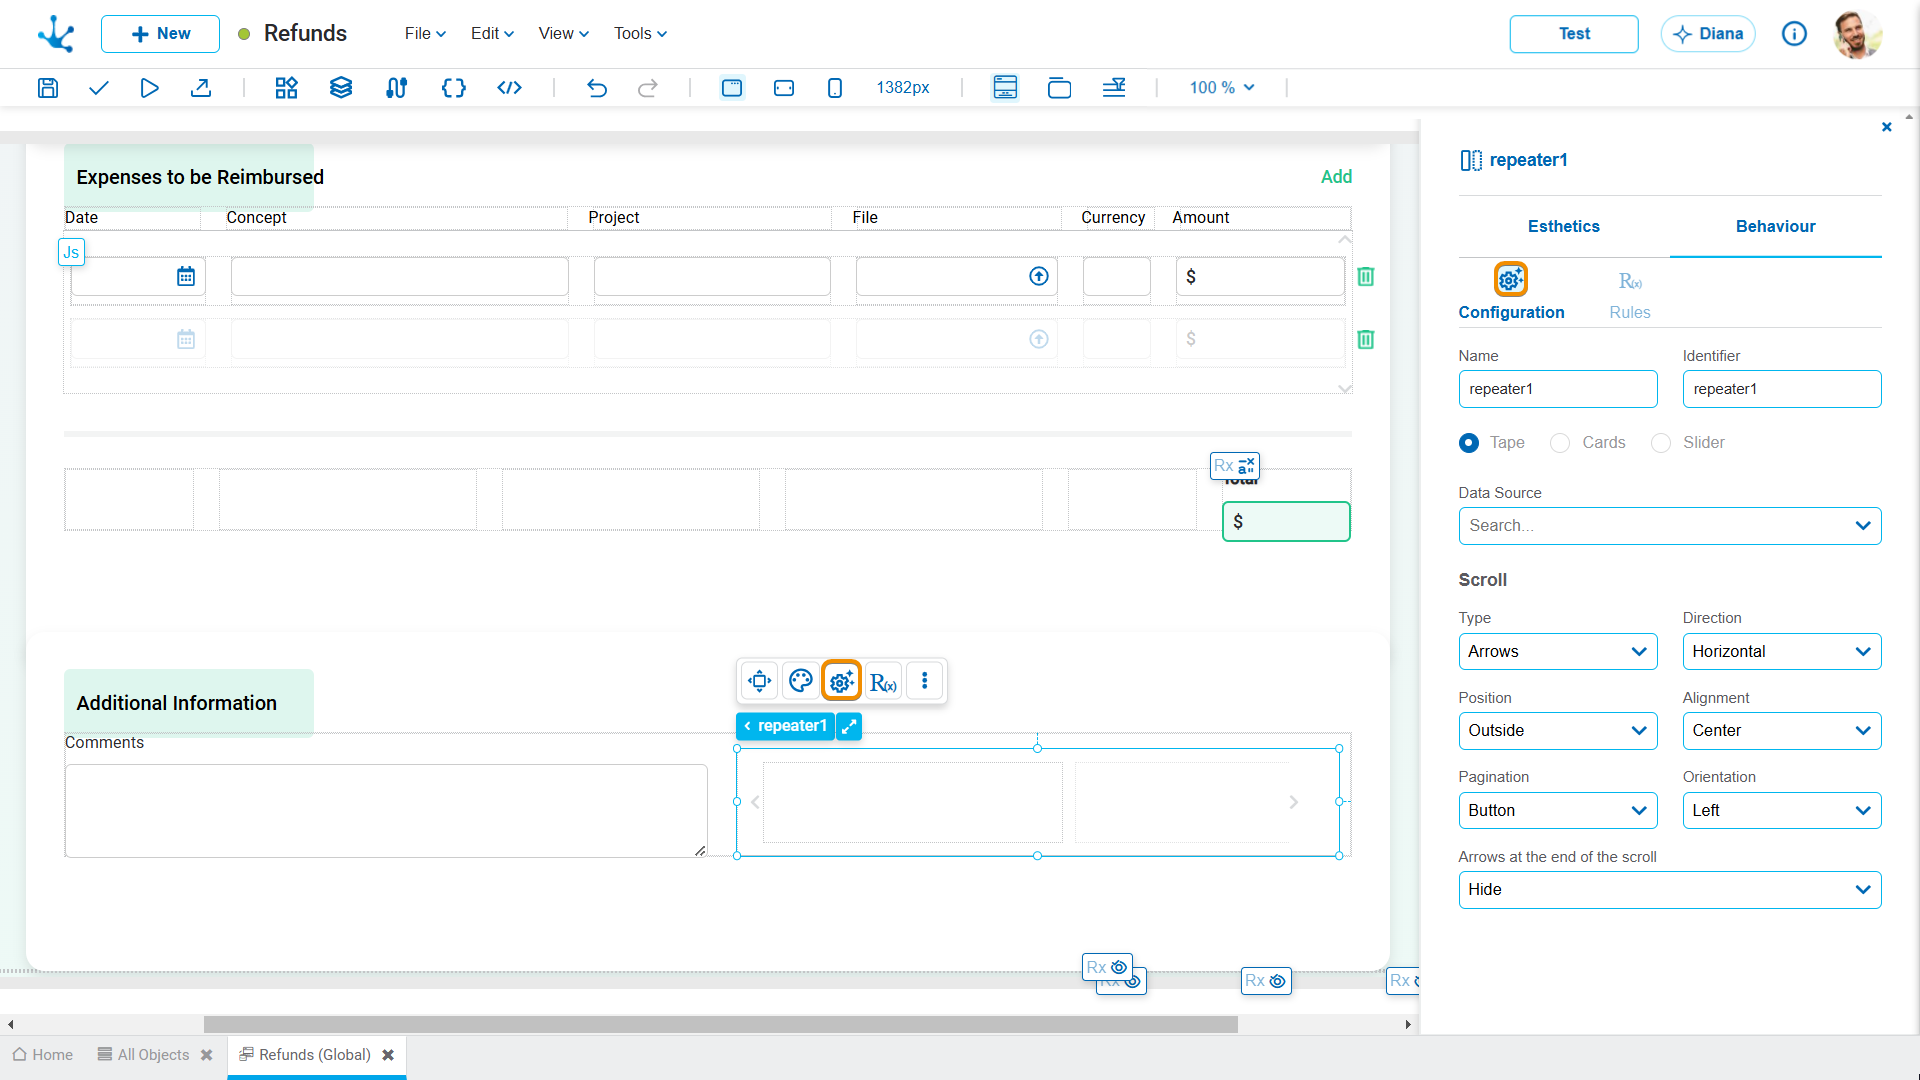This screenshot has width=1920, height=1080.
Task: Open the Data Source search dropdown
Action: (1670, 526)
